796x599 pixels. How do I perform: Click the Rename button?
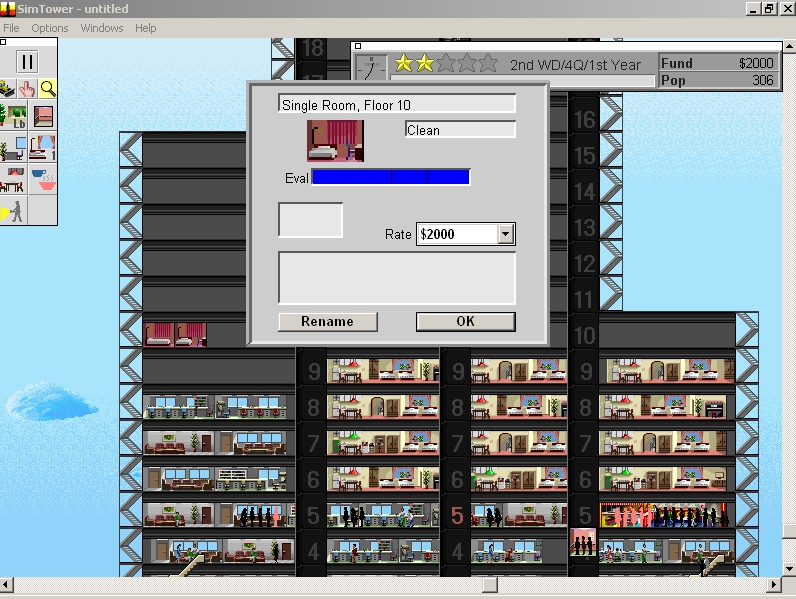[x=328, y=322]
